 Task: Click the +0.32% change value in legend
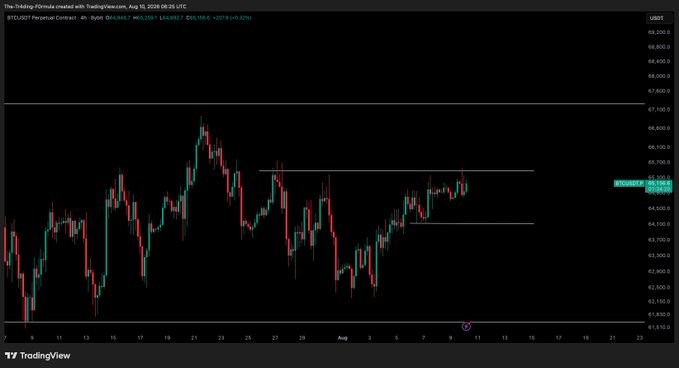242,18
